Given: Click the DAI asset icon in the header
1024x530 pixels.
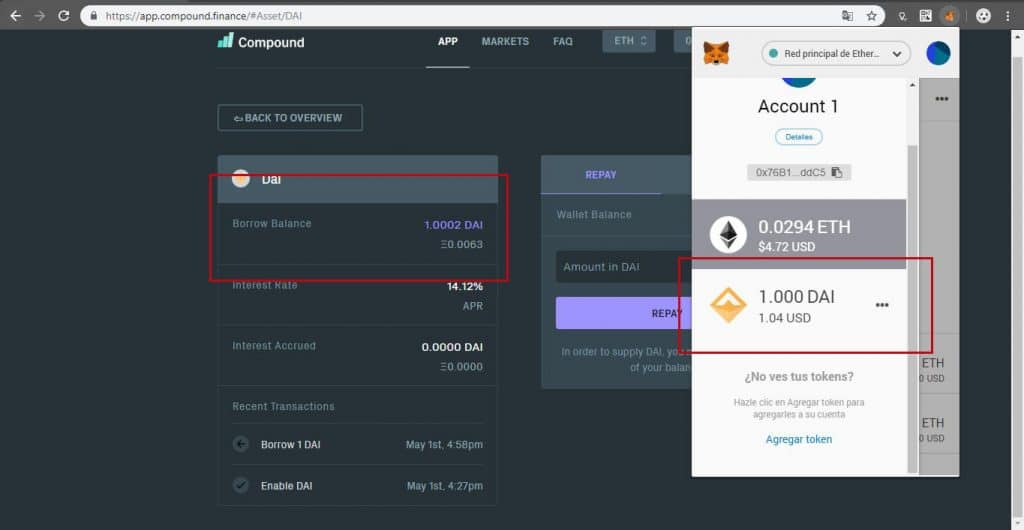Looking at the screenshot, I should point(241,179).
